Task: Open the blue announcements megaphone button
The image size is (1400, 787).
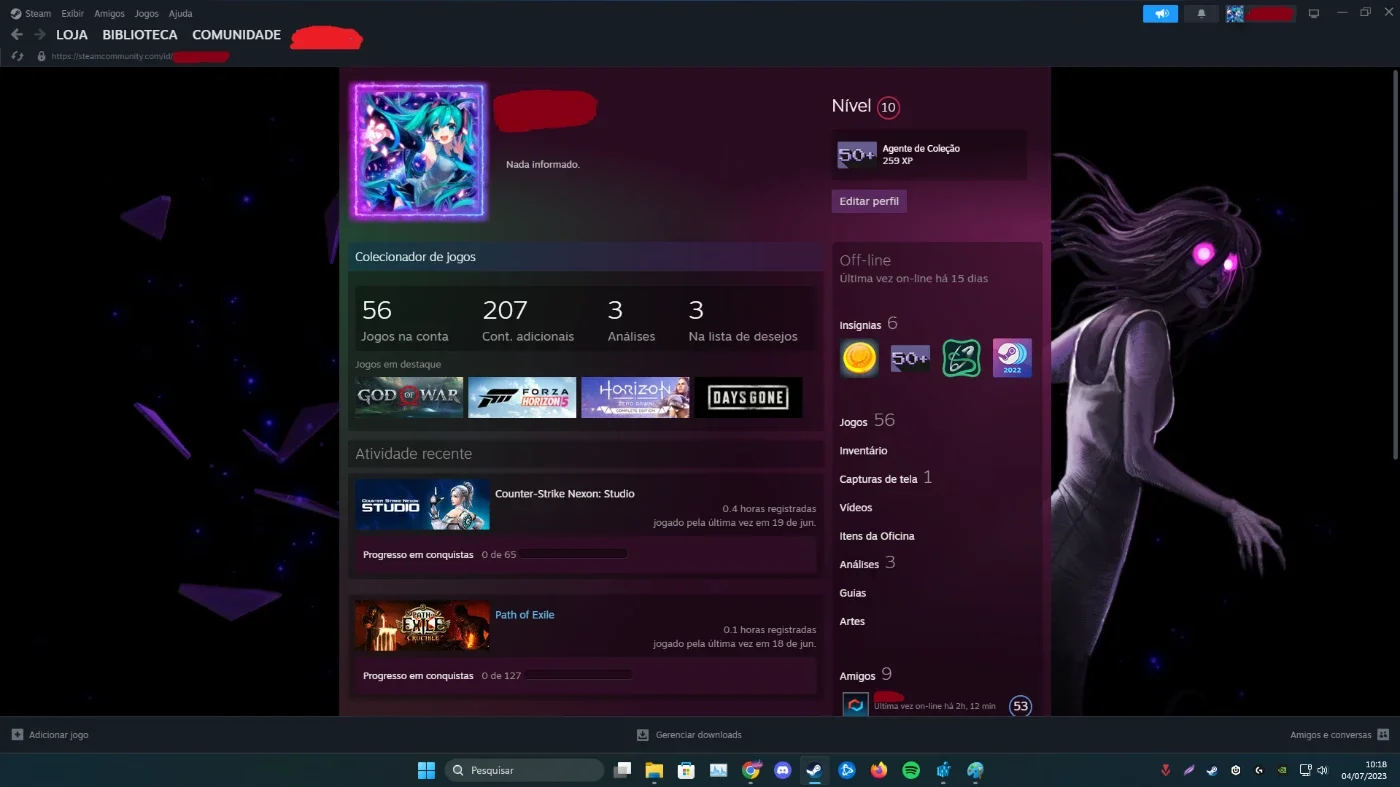Action: pyautogui.click(x=1160, y=14)
